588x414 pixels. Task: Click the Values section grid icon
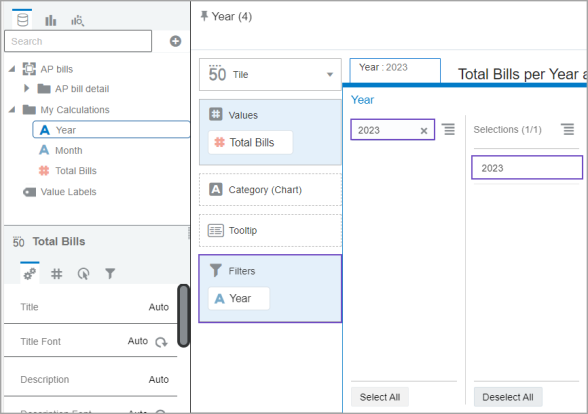click(x=216, y=114)
